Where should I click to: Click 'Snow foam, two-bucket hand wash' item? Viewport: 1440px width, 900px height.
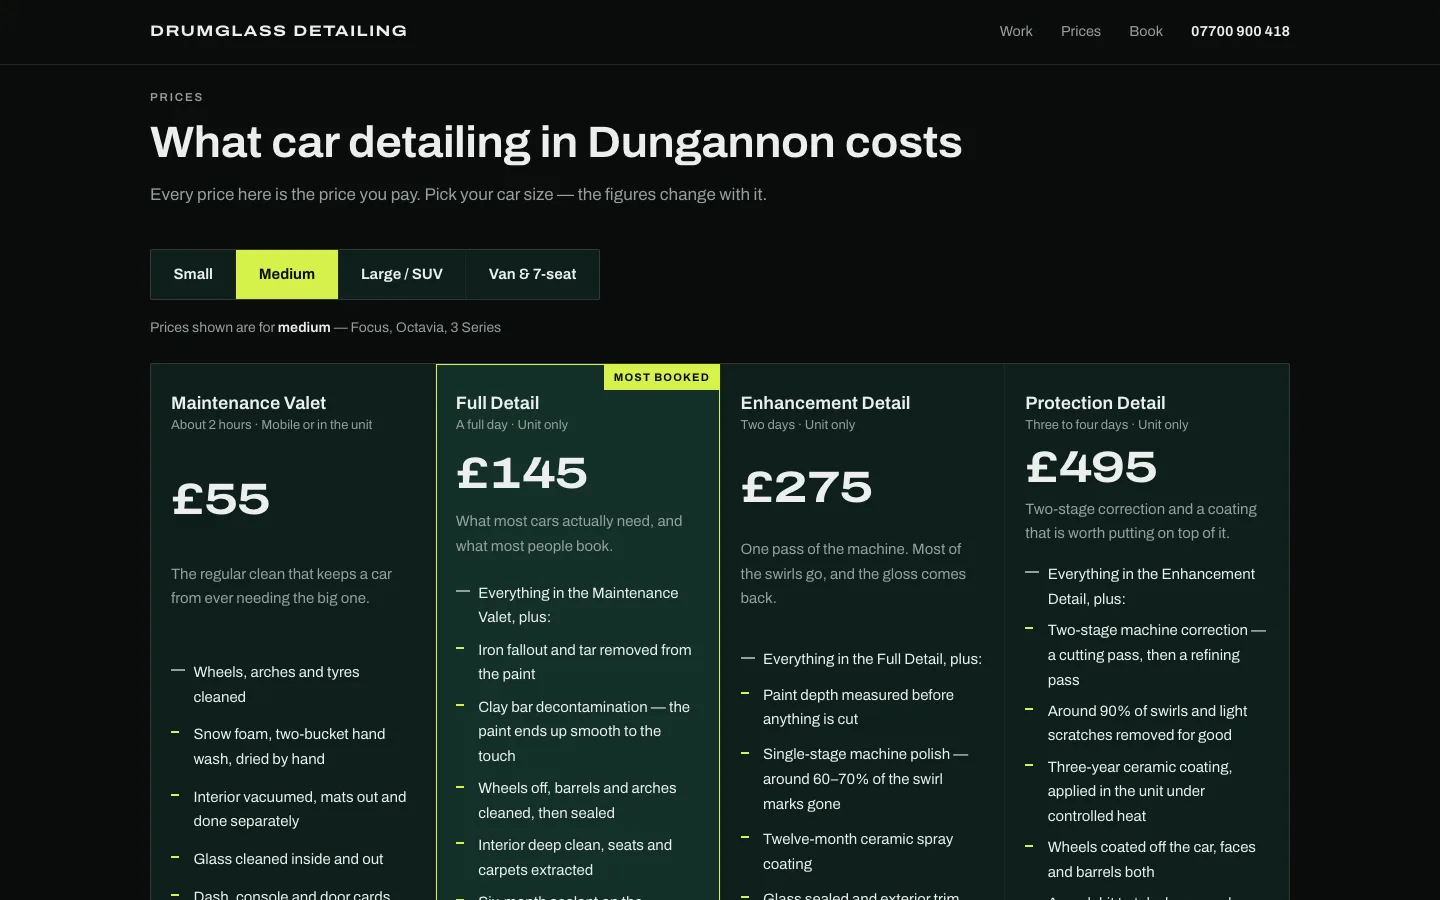[289, 746]
